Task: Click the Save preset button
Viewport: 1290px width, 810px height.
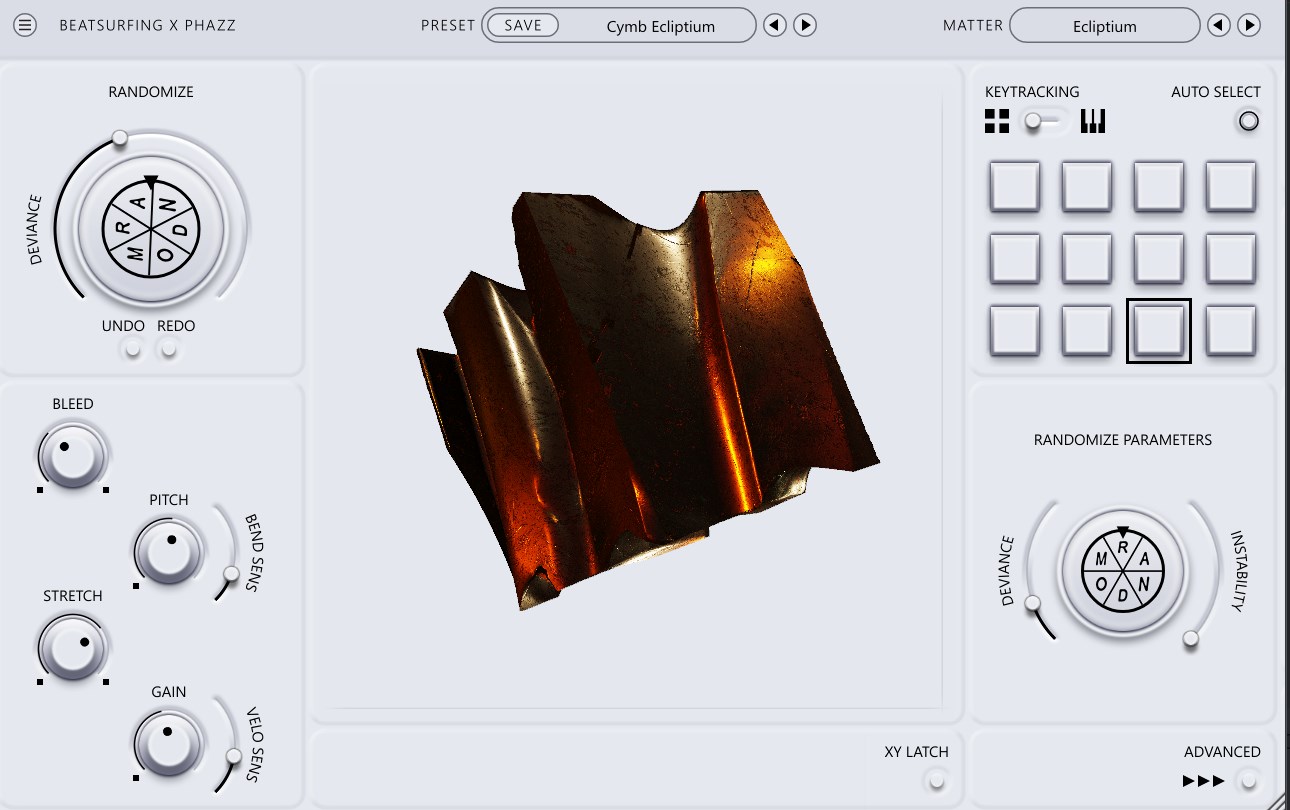Action: (x=523, y=26)
